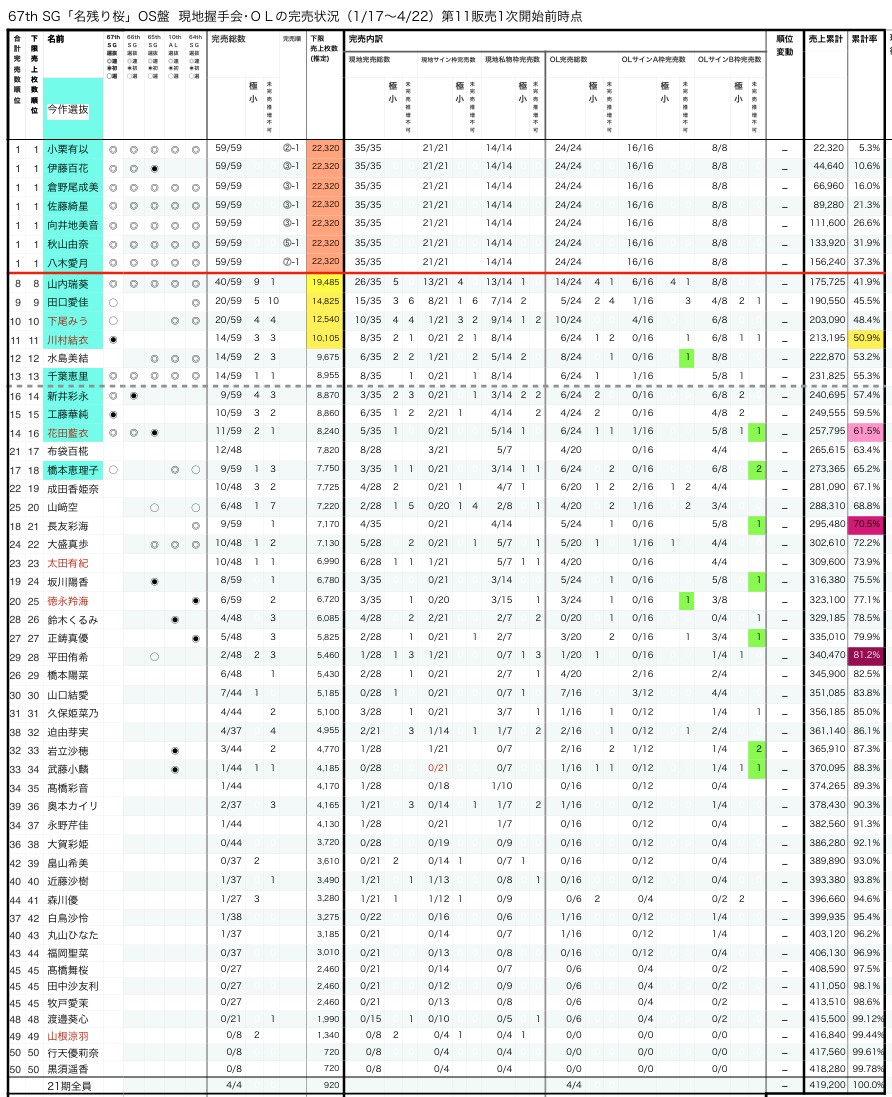Click the yellow highlighted 50.9% cell
The width and height of the screenshot is (892, 1097).
tap(867, 339)
